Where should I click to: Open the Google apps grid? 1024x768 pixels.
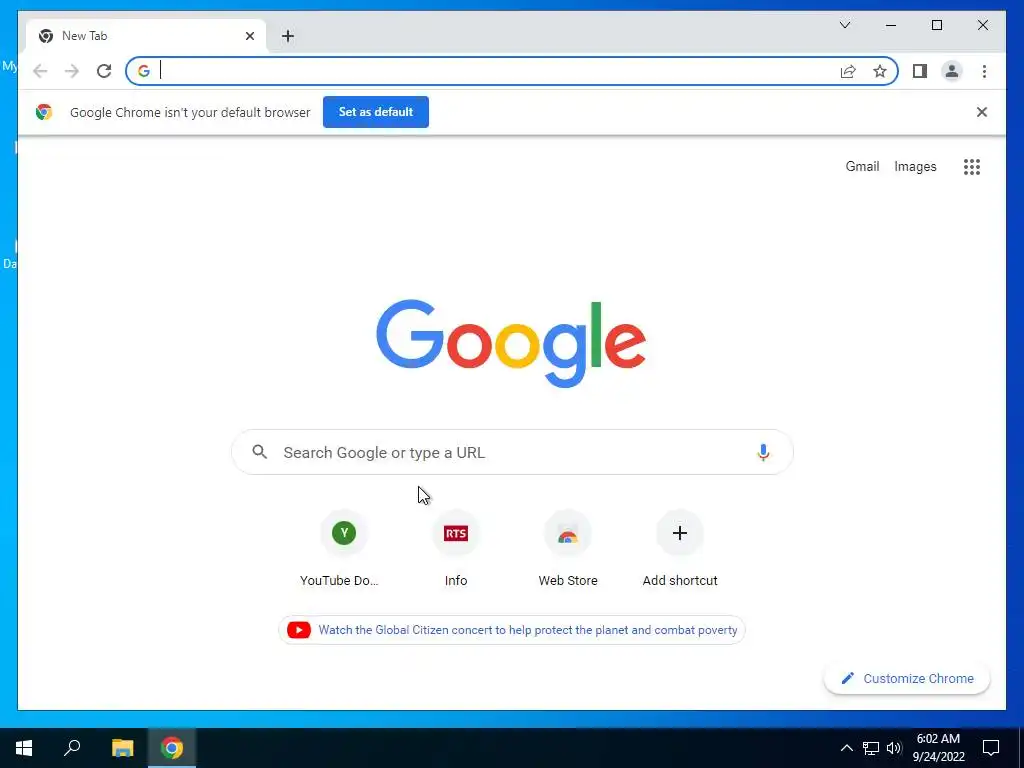pos(972,167)
